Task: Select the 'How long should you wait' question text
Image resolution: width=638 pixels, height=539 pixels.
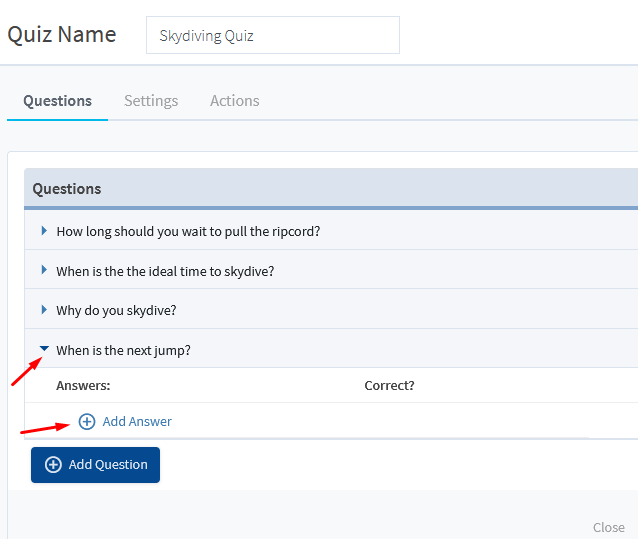Action: (188, 231)
